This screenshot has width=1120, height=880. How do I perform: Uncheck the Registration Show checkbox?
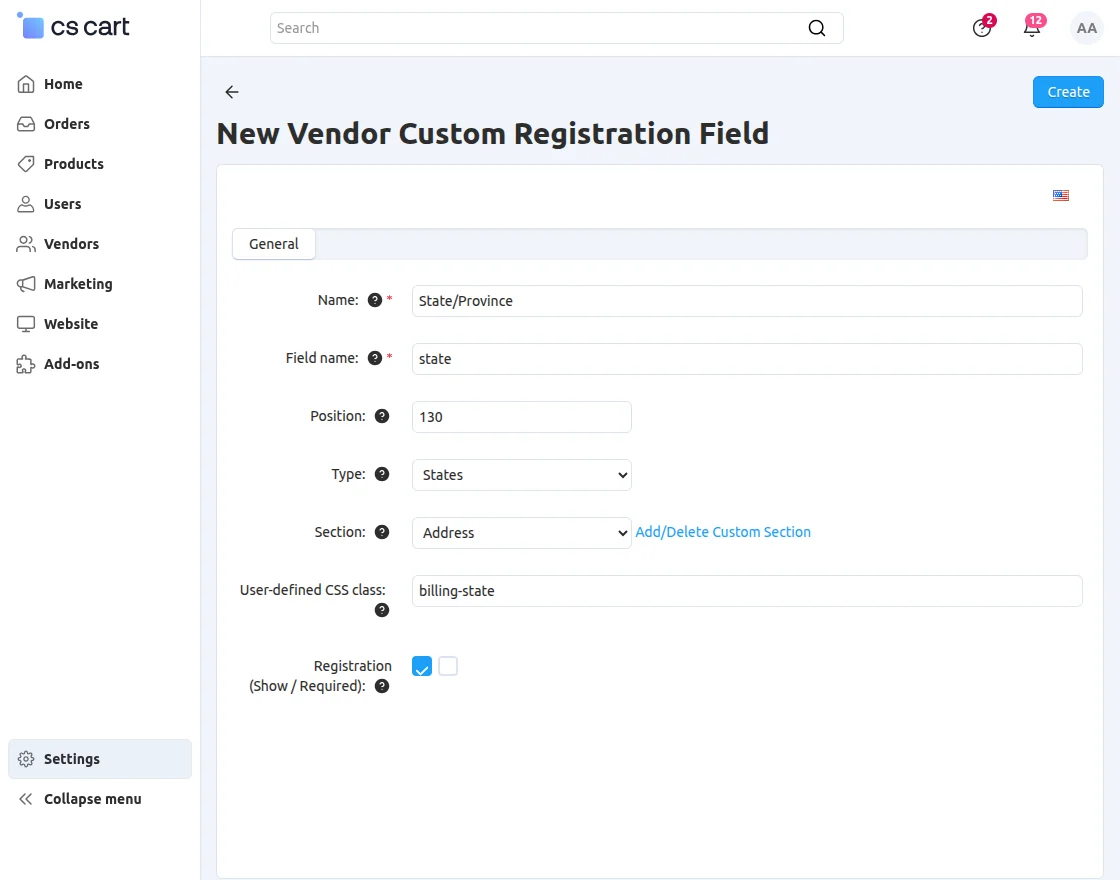point(421,666)
